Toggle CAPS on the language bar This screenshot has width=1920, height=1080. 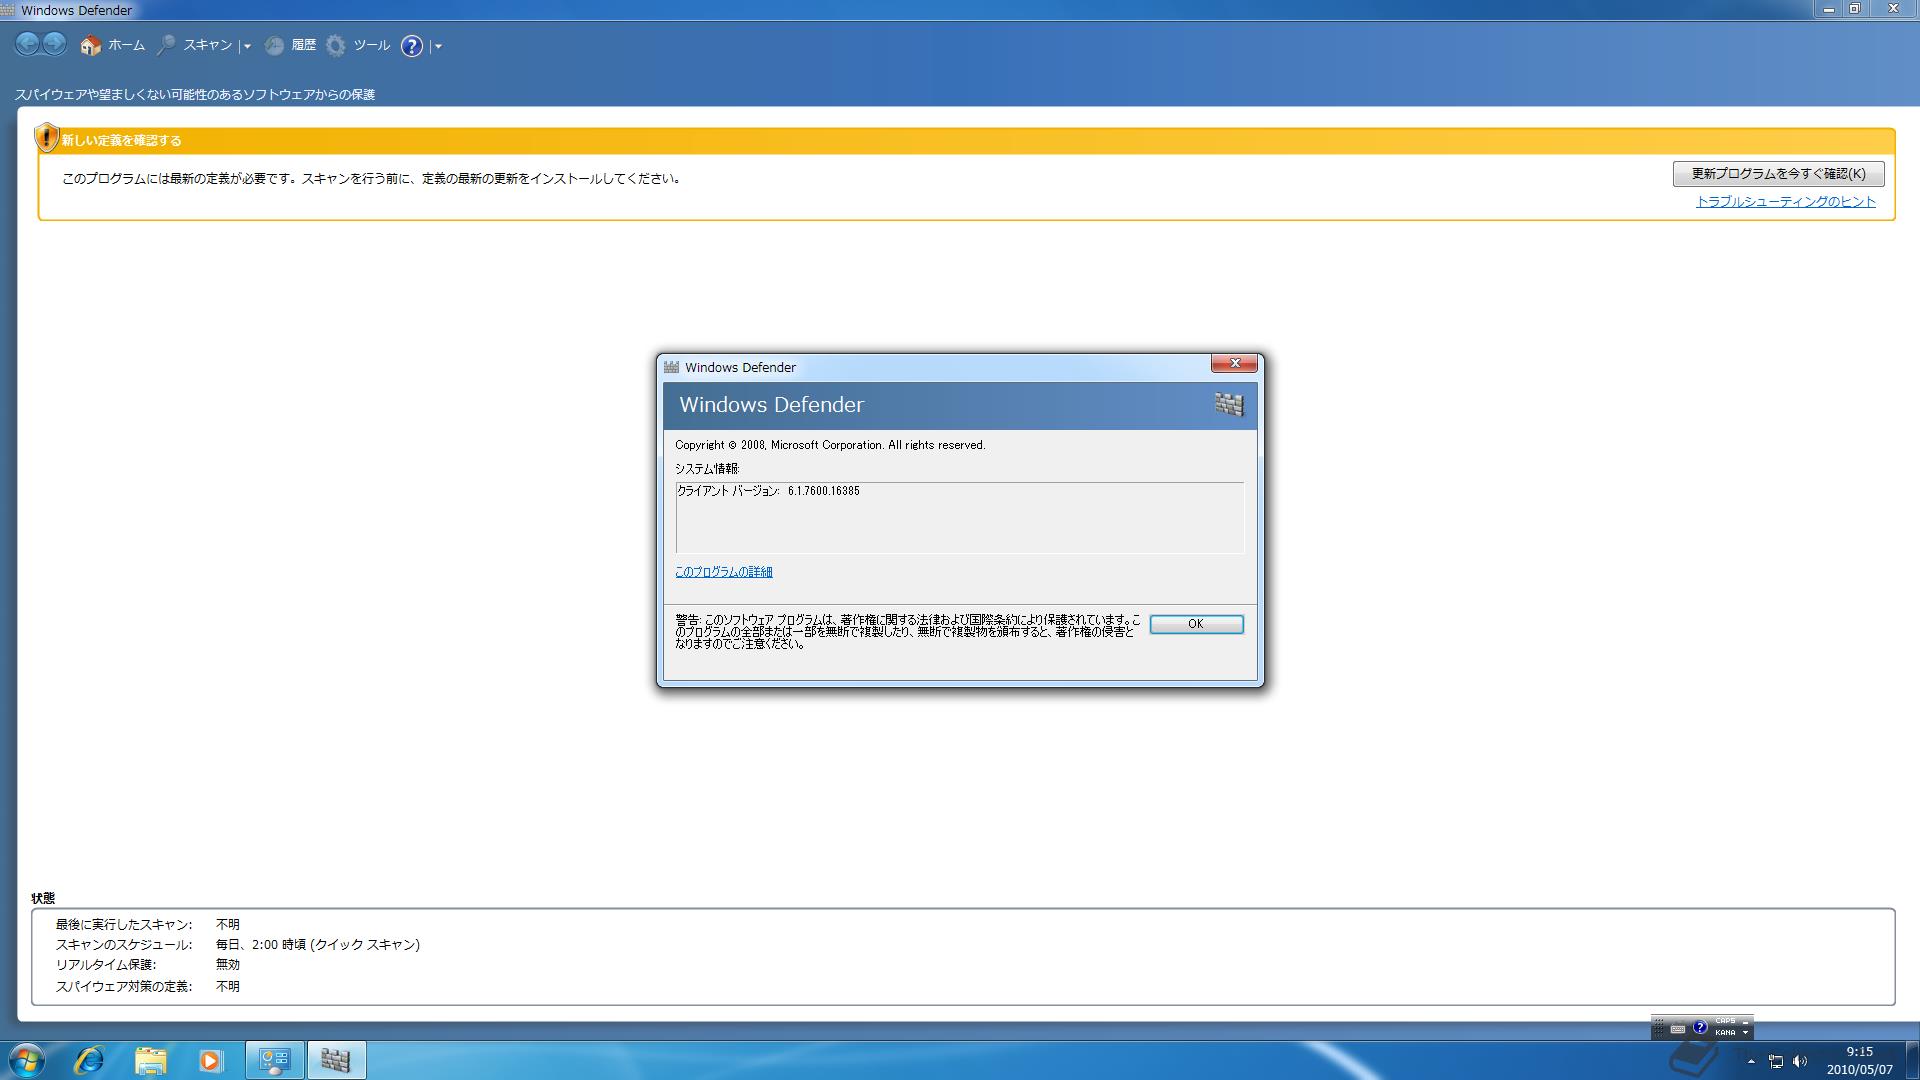pyautogui.click(x=1725, y=1022)
